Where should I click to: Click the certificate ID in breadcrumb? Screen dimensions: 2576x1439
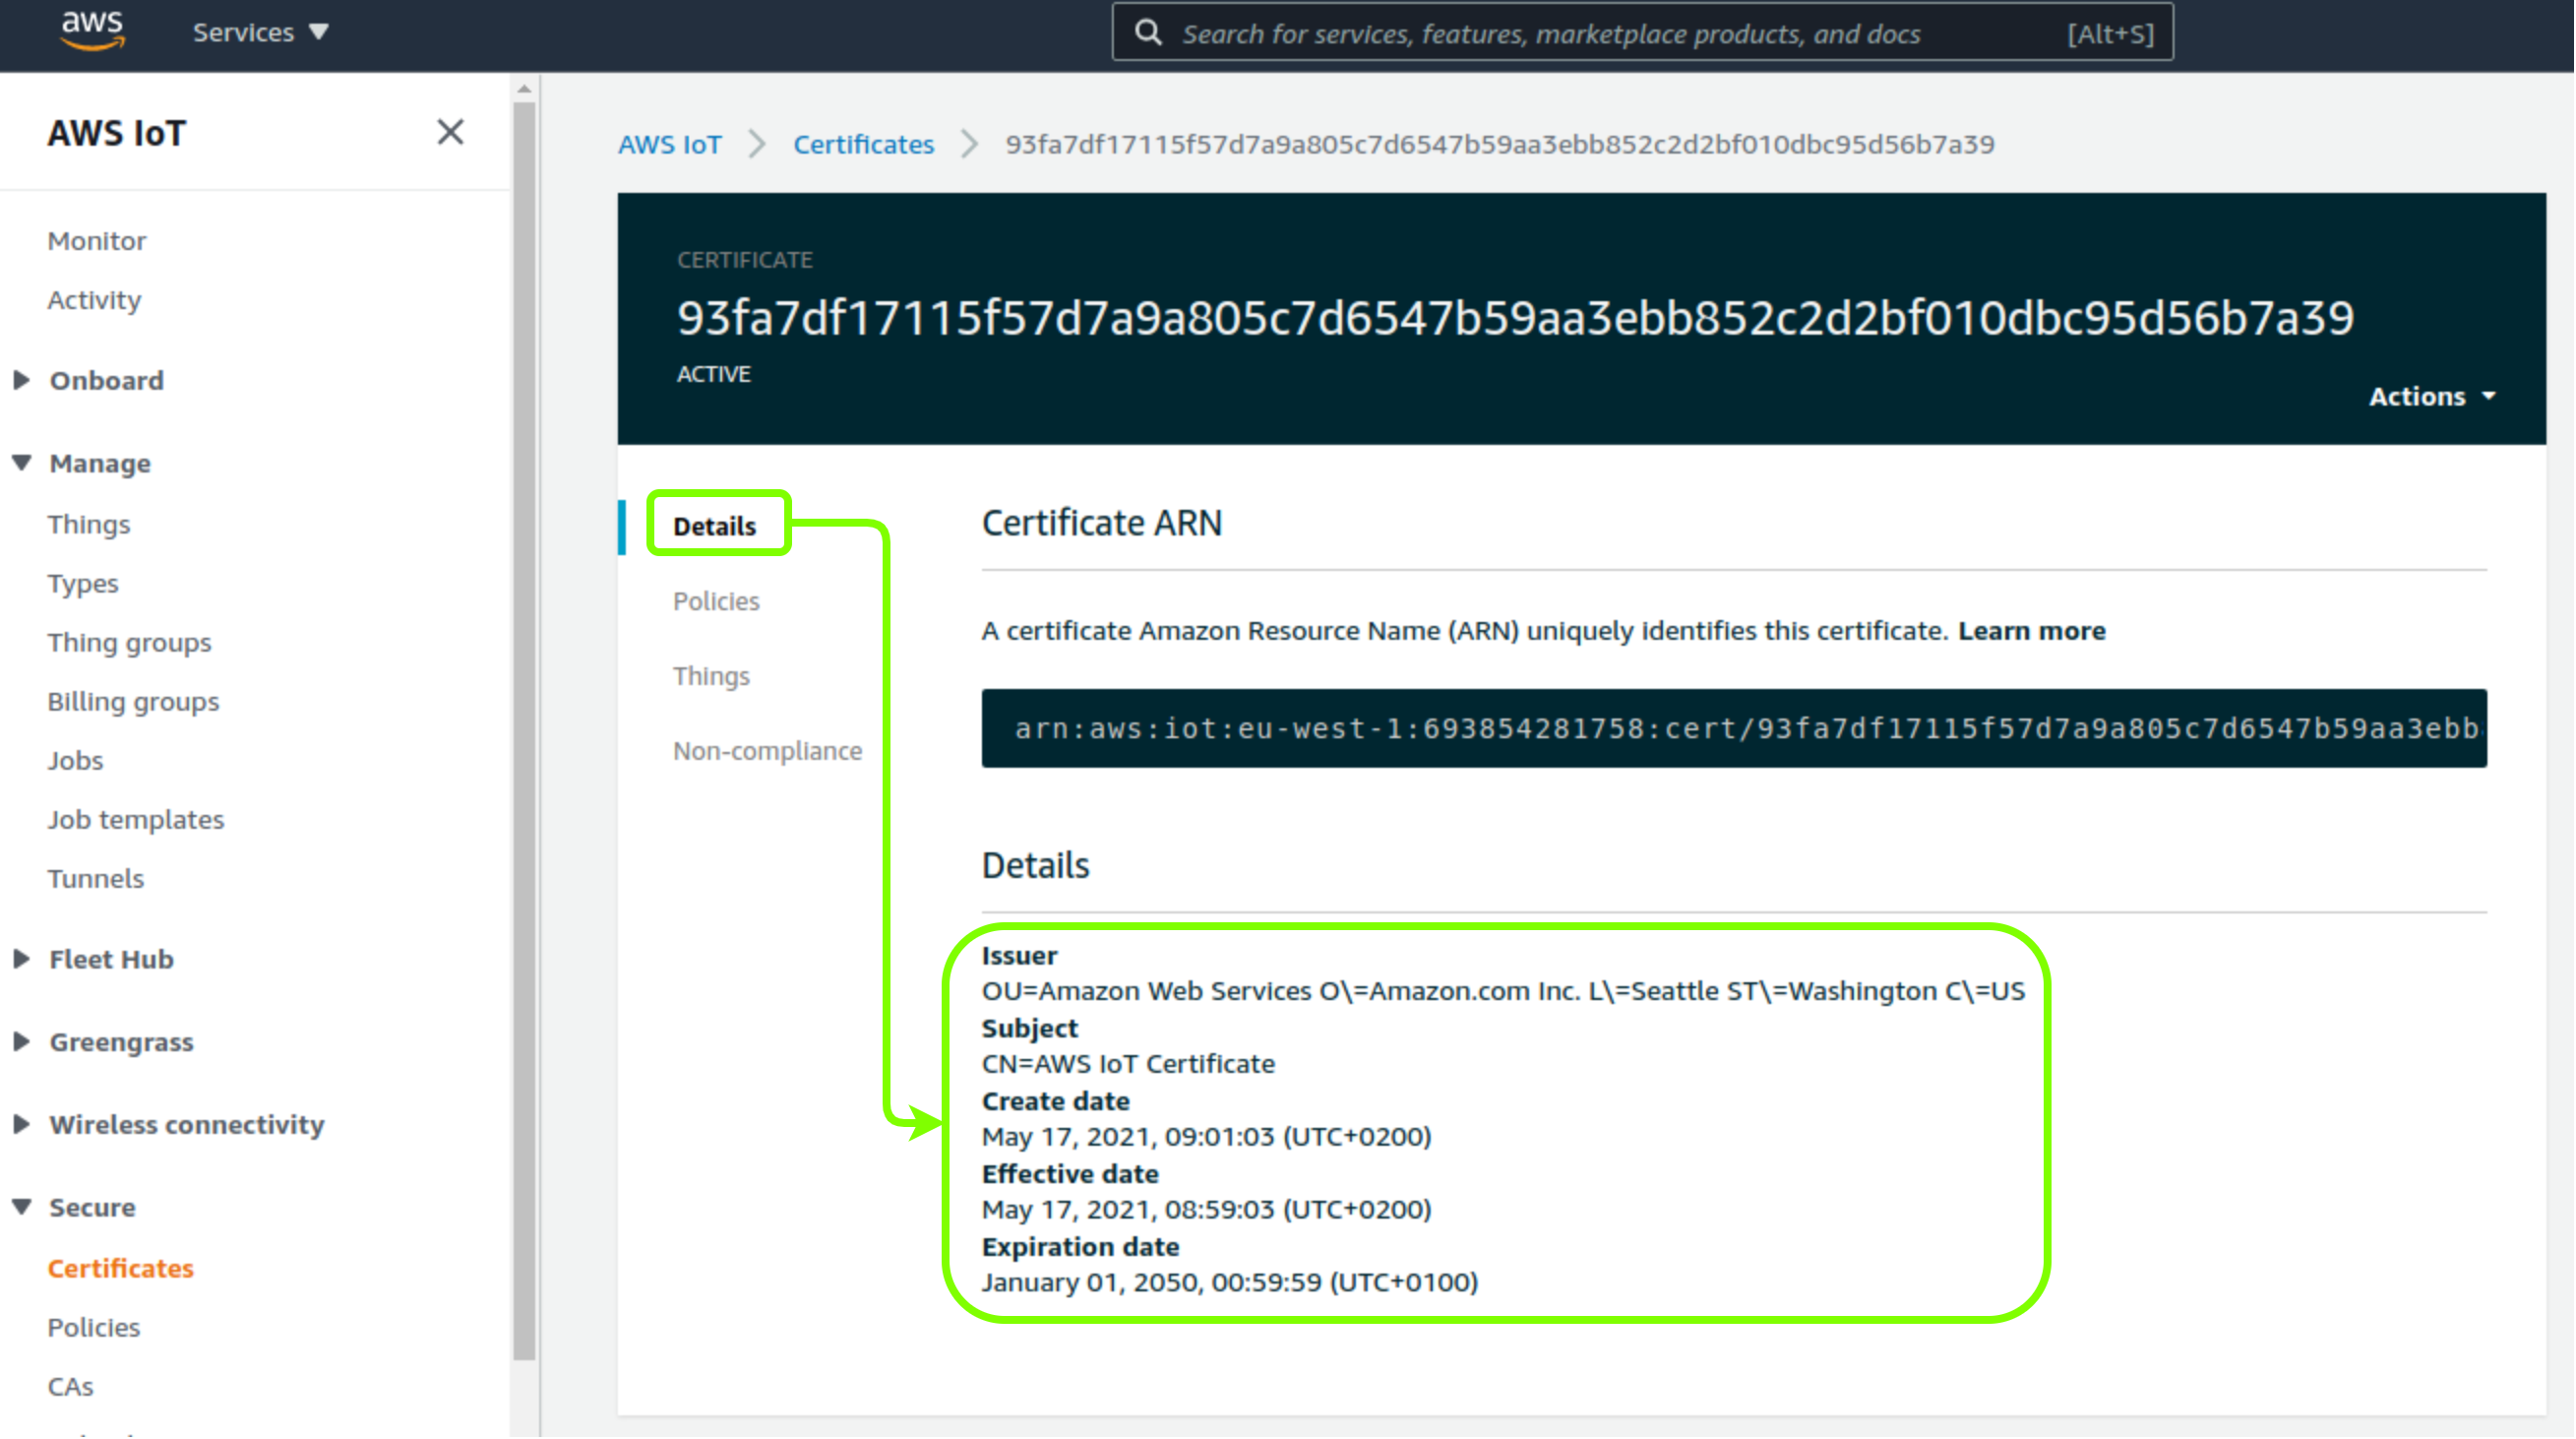(1501, 144)
